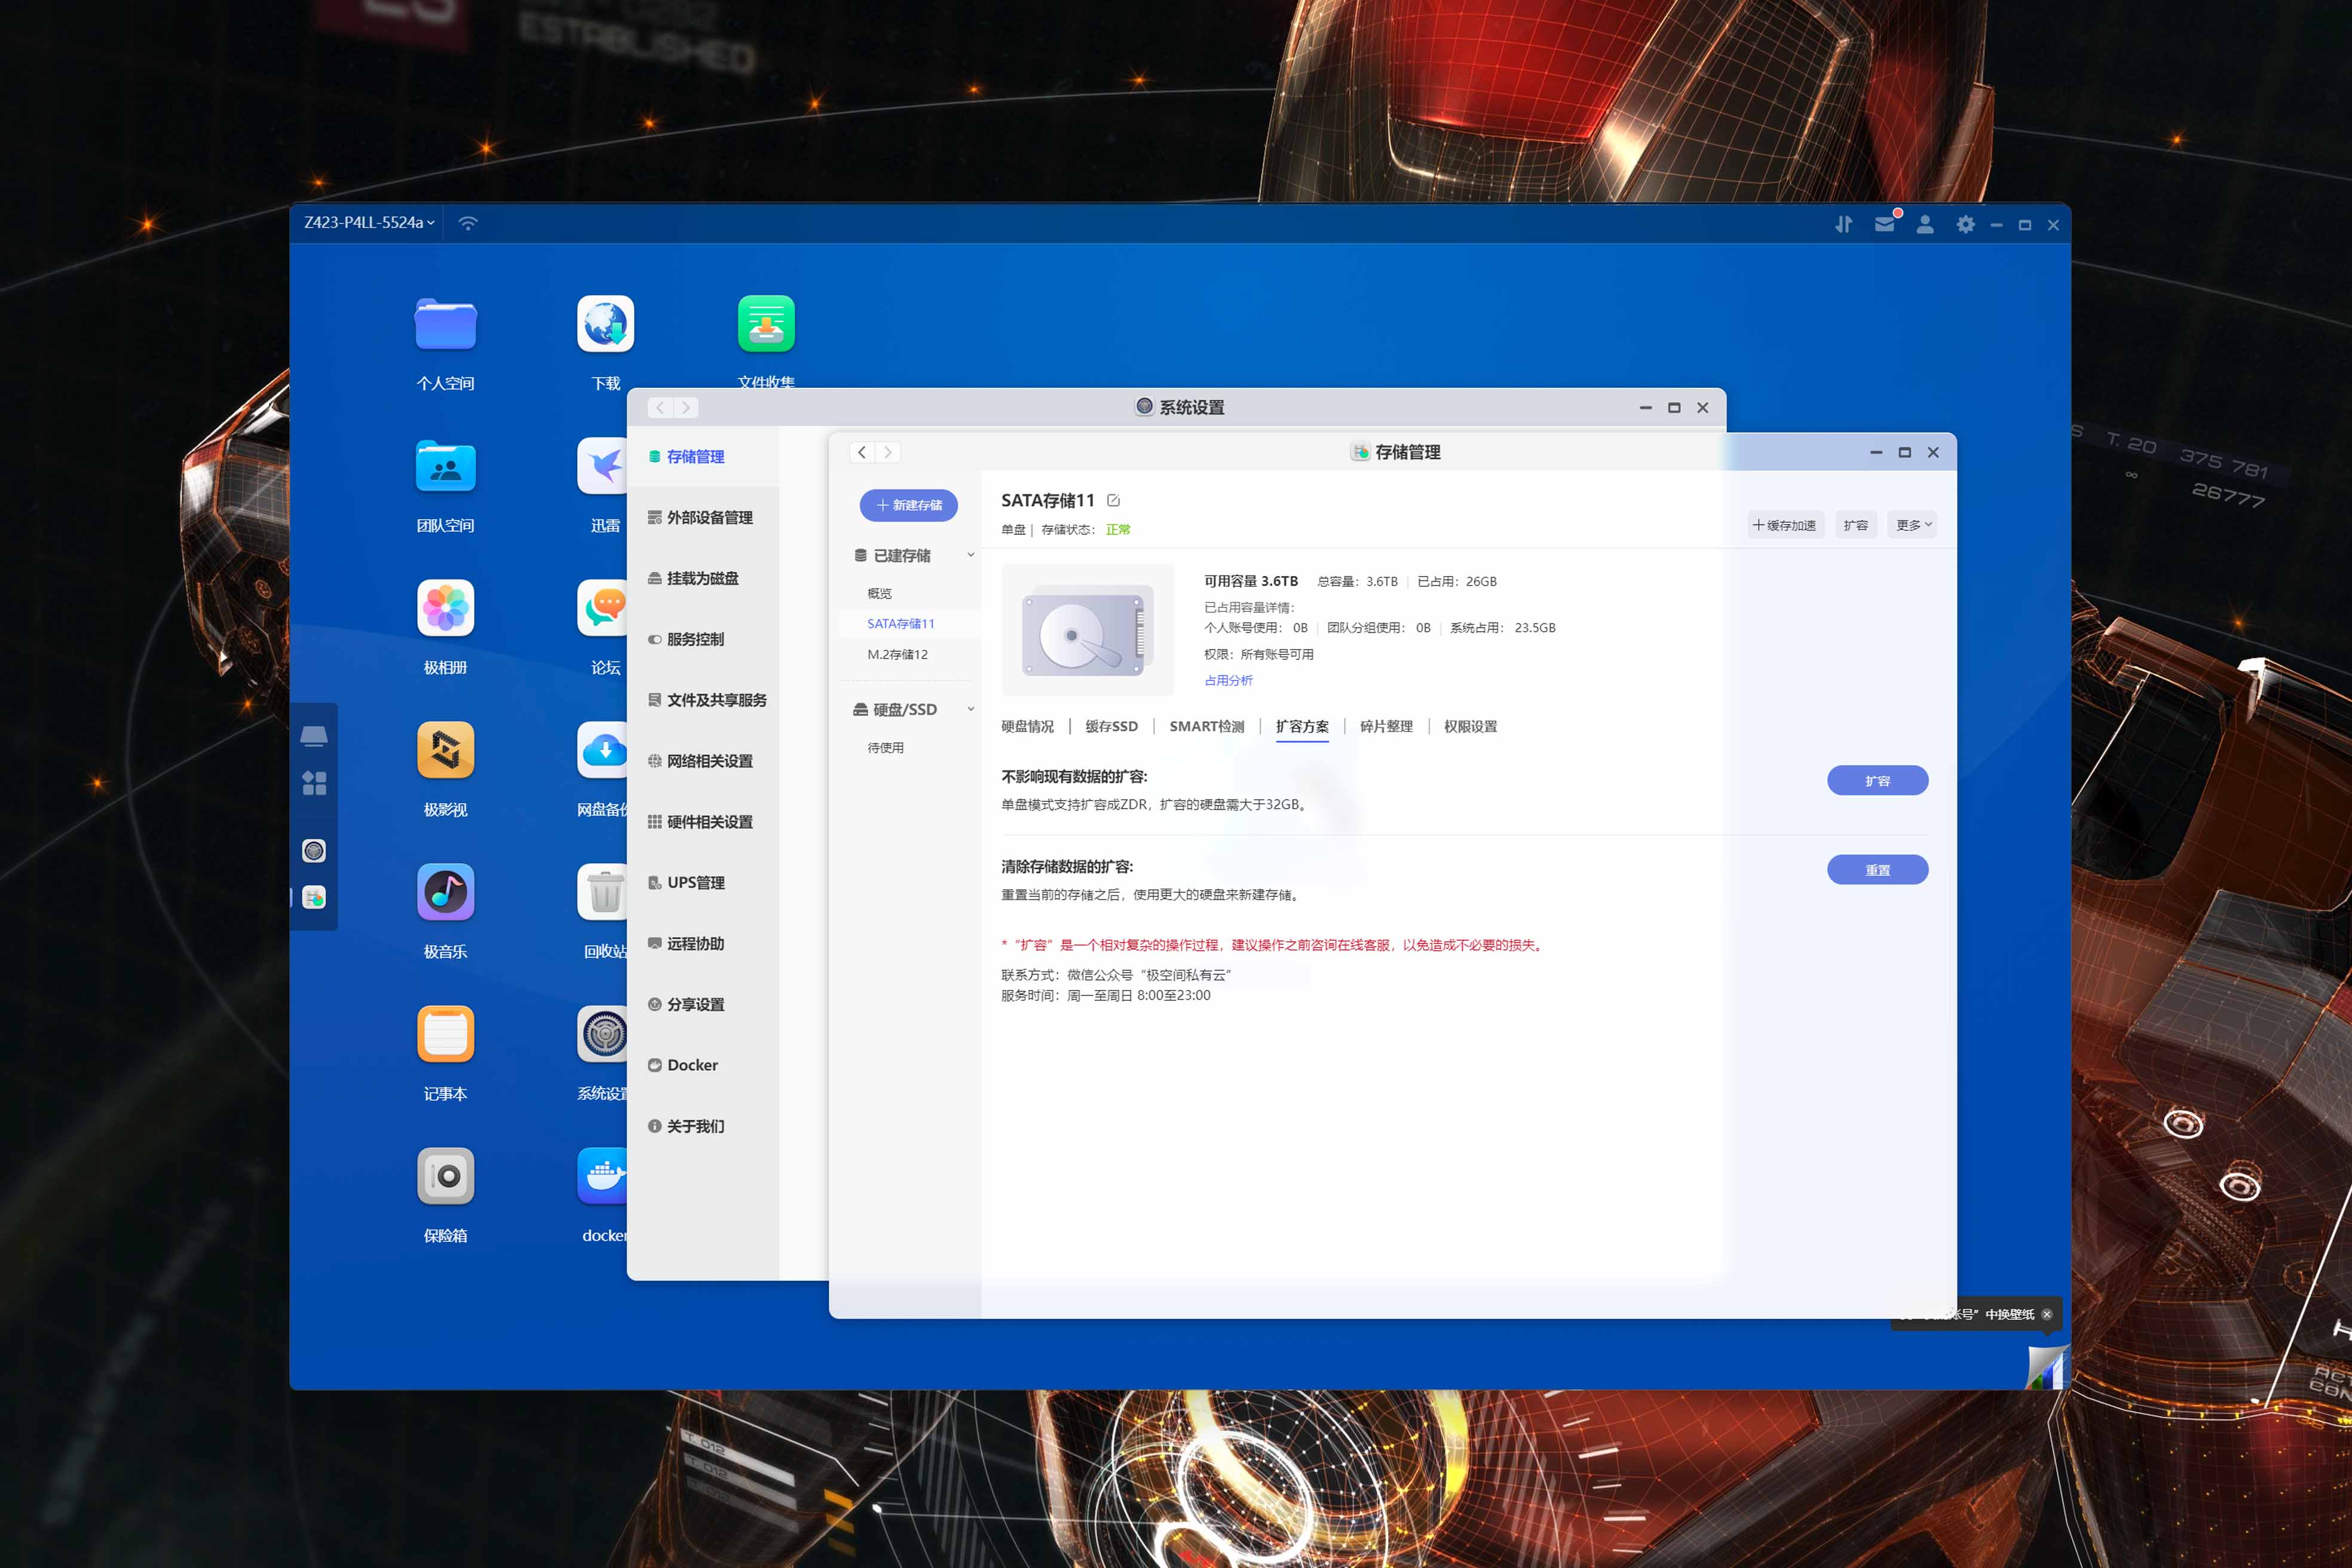Open the 保险箱 app icon
This screenshot has height=1568, width=2352.
point(445,1176)
